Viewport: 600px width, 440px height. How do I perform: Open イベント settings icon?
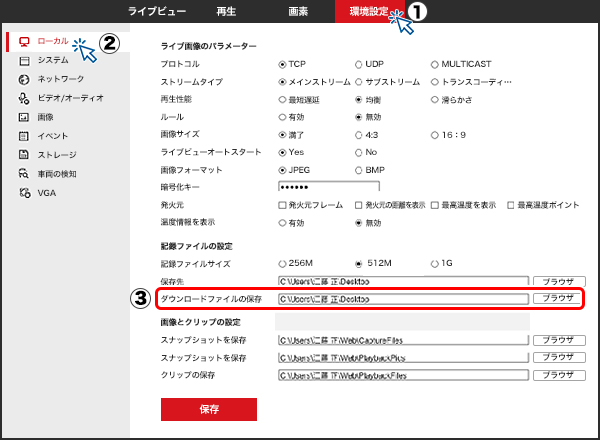click(x=24, y=136)
